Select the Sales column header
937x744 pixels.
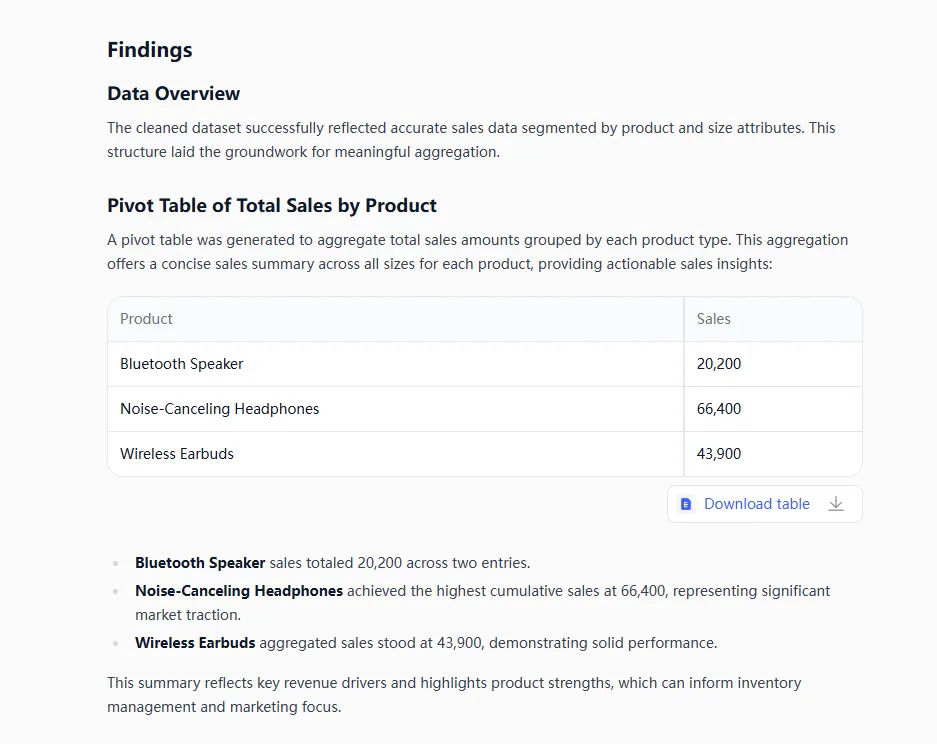tap(713, 319)
